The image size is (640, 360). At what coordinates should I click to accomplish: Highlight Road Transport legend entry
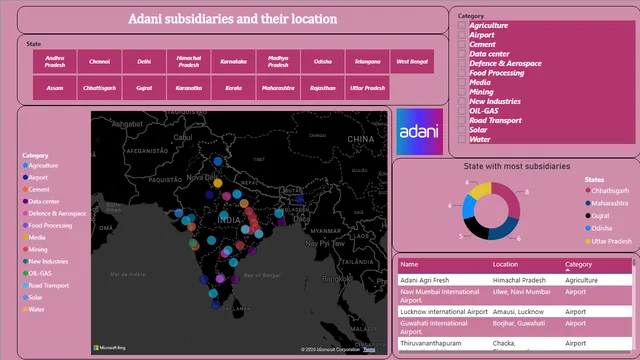(x=46, y=285)
